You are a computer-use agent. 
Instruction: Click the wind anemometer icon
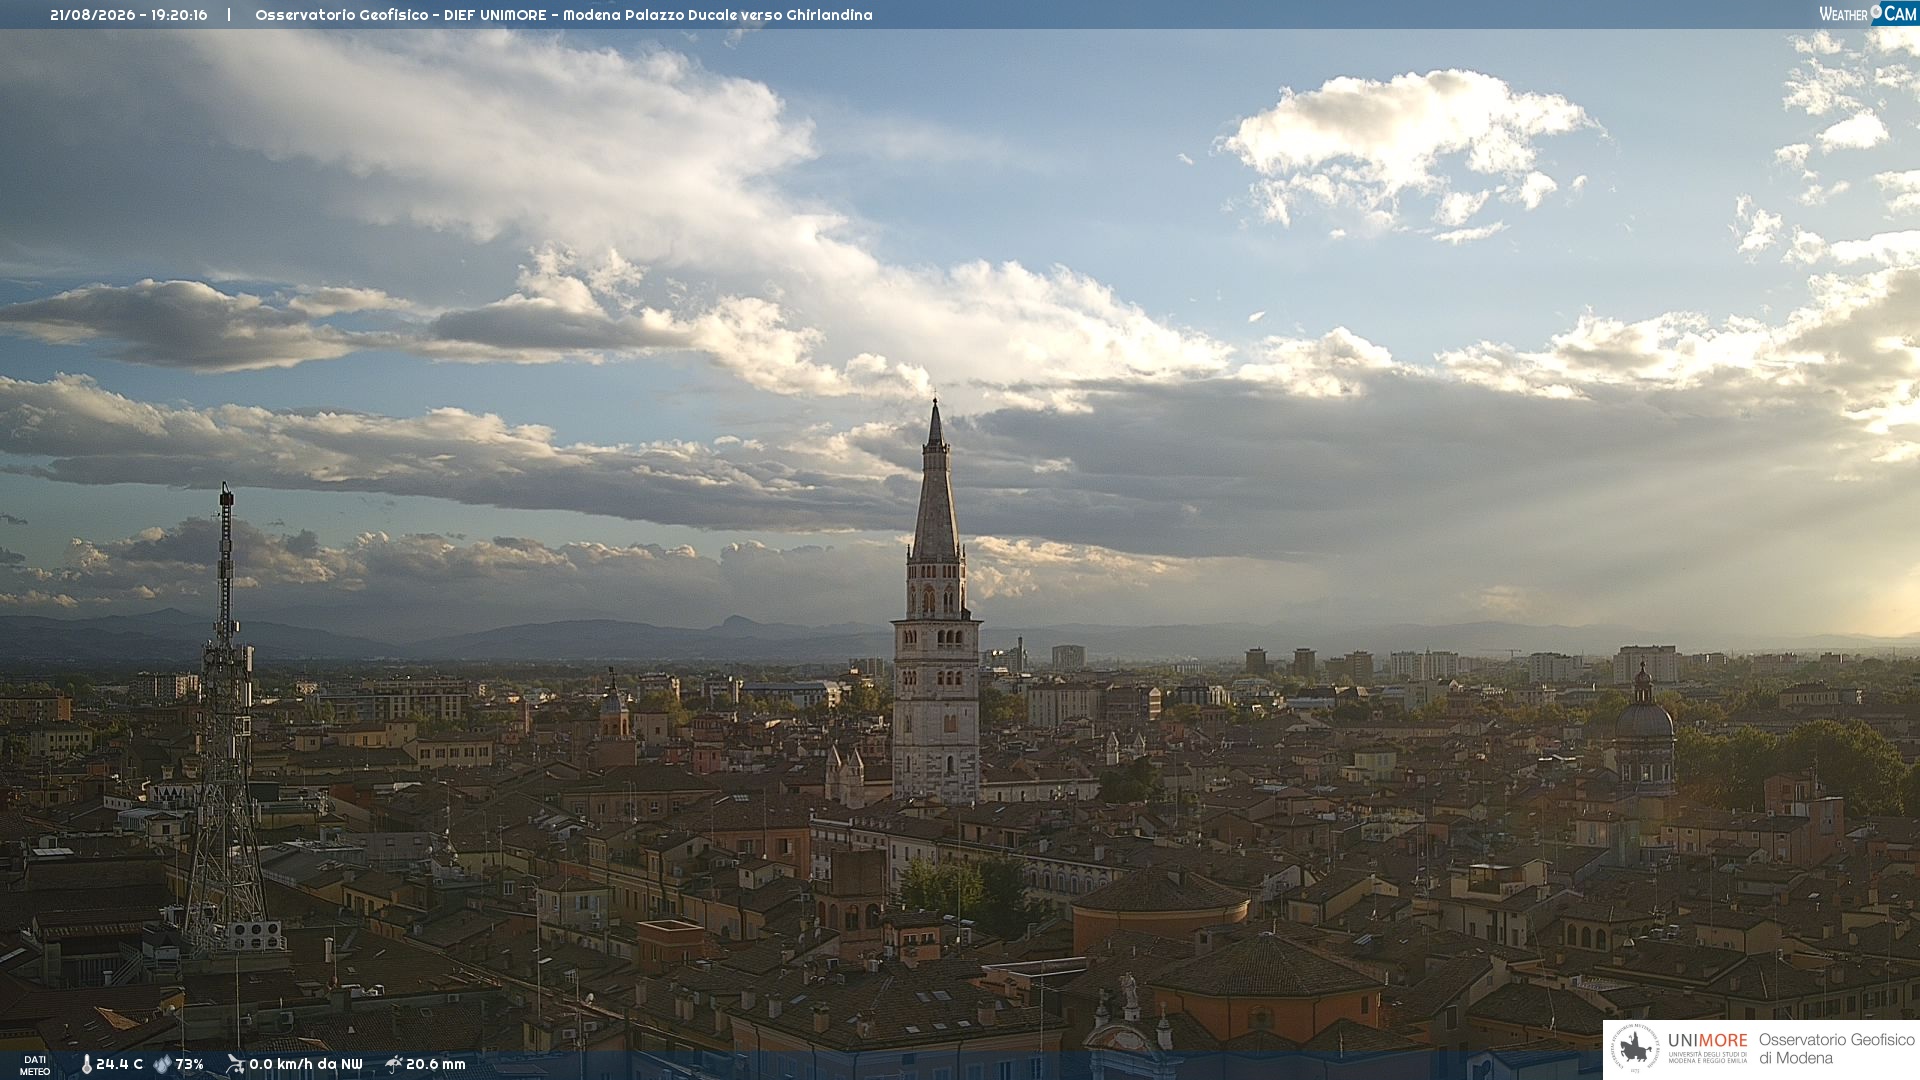click(x=235, y=1064)
